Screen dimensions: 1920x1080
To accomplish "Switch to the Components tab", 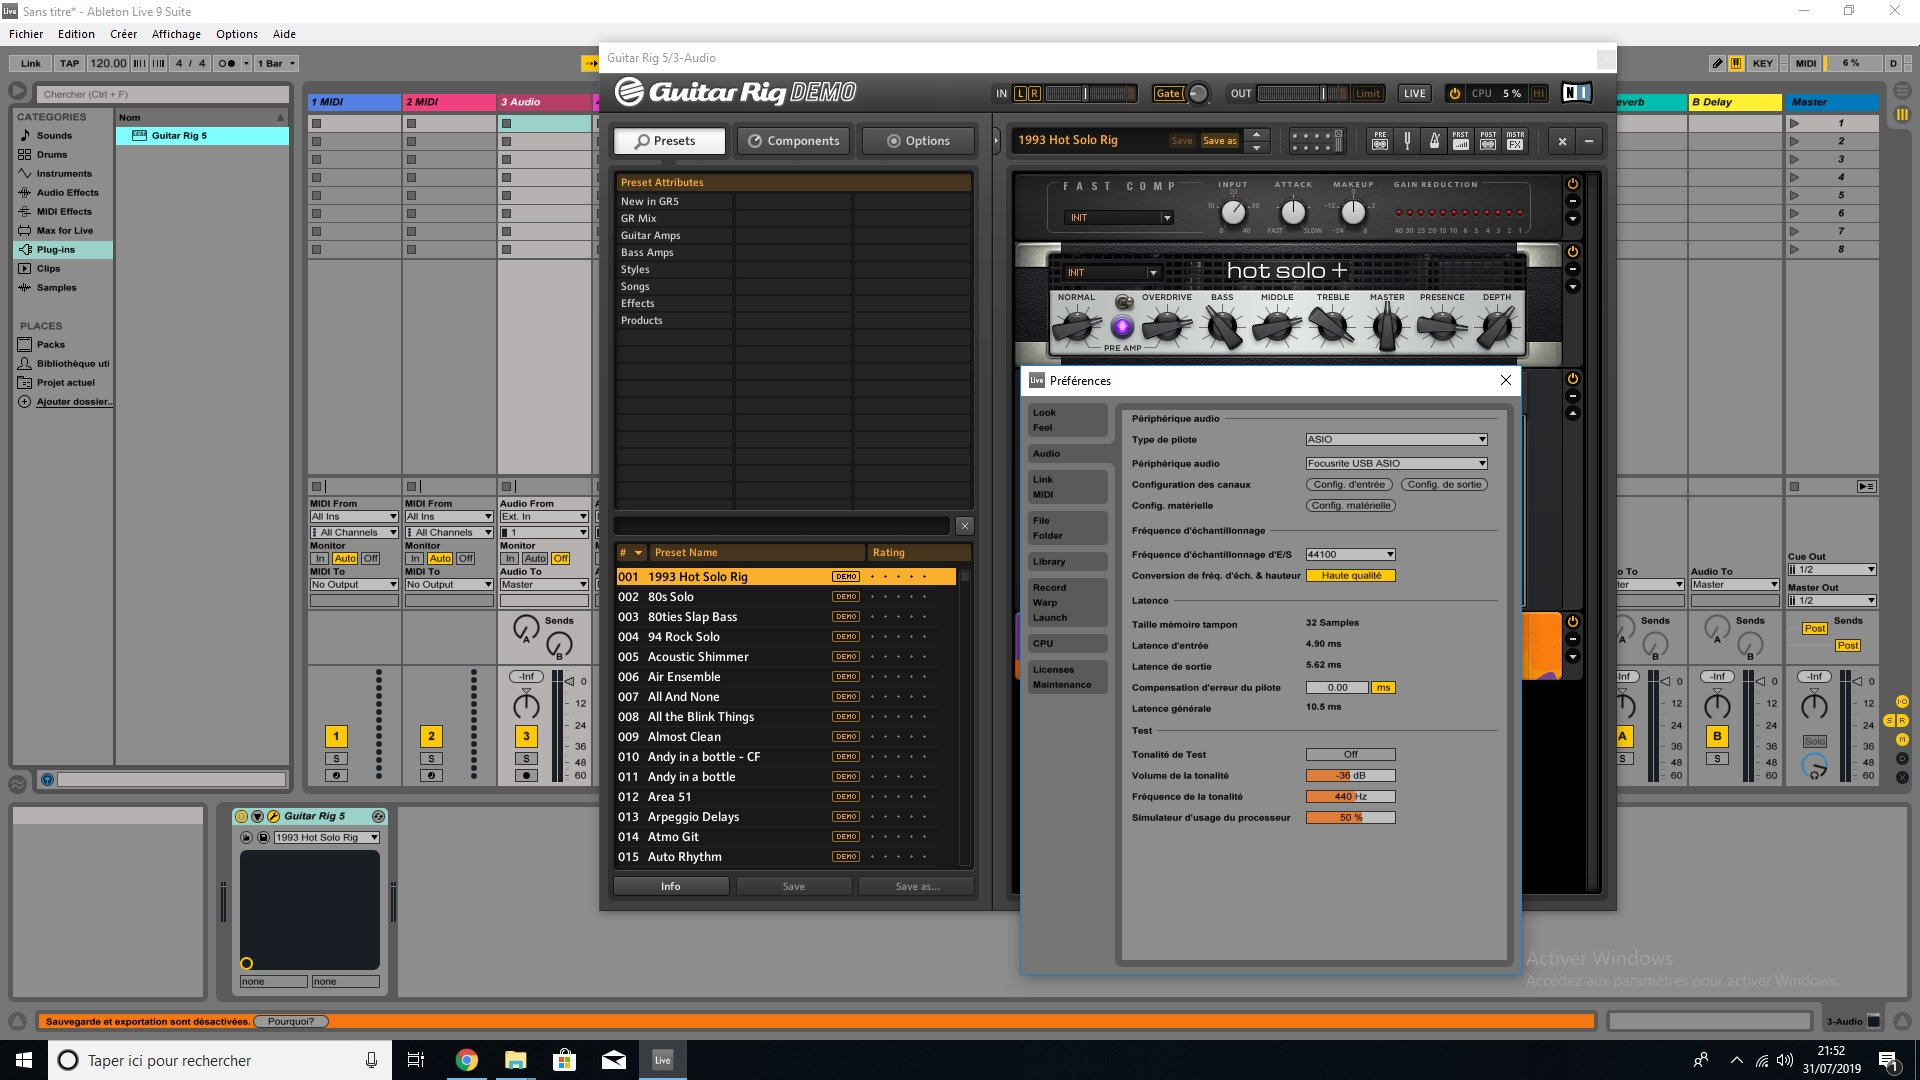I will pyautogui.click(x=795, y=141).
